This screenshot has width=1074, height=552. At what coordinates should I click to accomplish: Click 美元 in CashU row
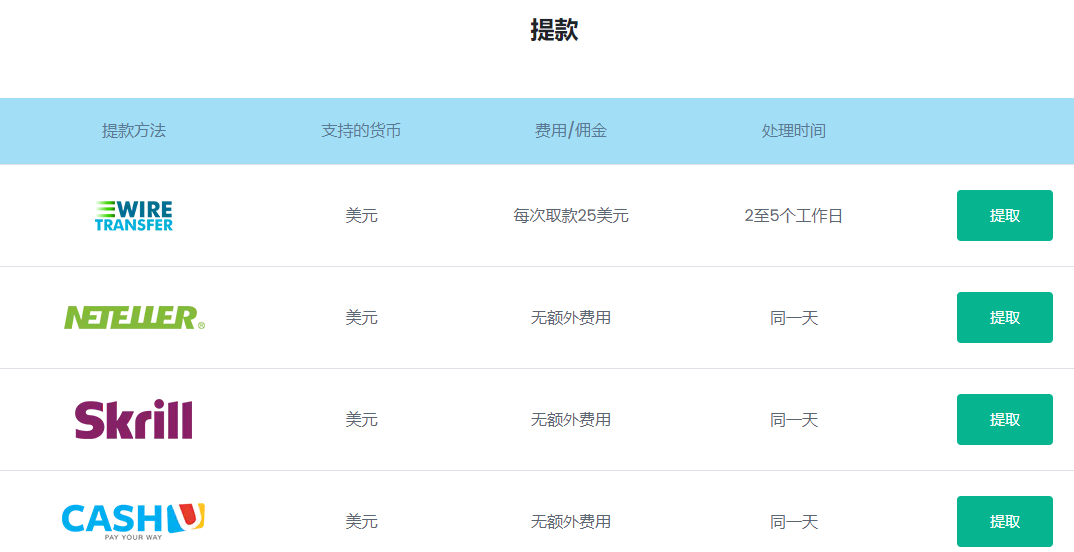pyautogui.click(x=362, y=522)
